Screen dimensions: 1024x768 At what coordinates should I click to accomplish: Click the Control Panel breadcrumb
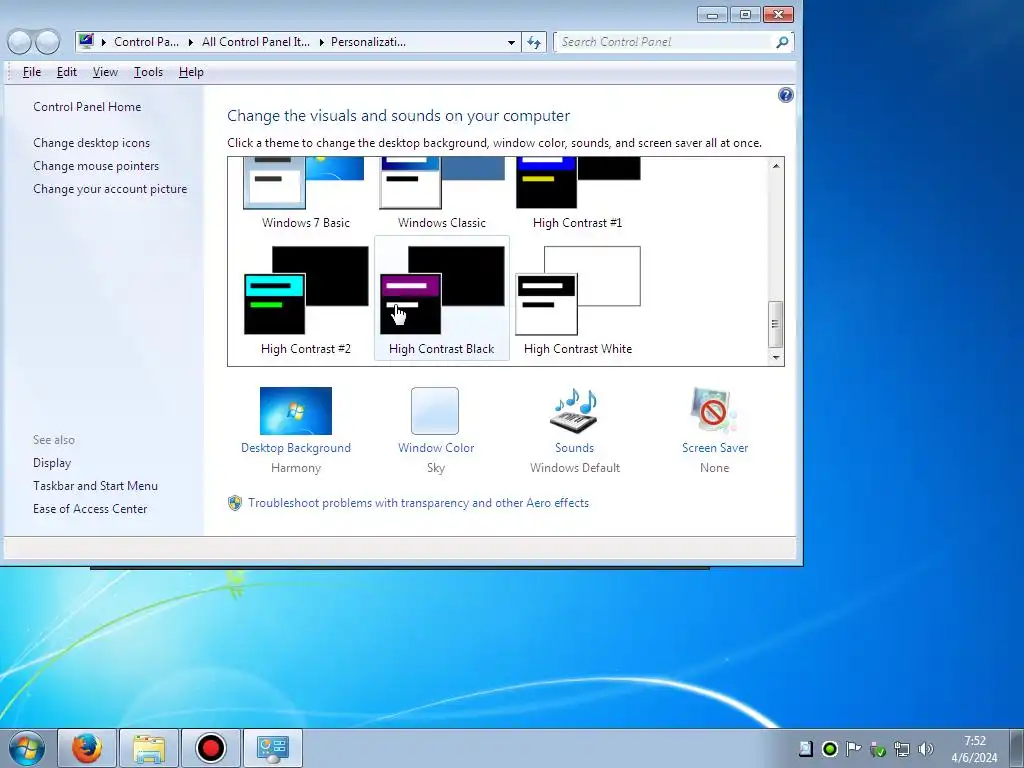[146, 42]
